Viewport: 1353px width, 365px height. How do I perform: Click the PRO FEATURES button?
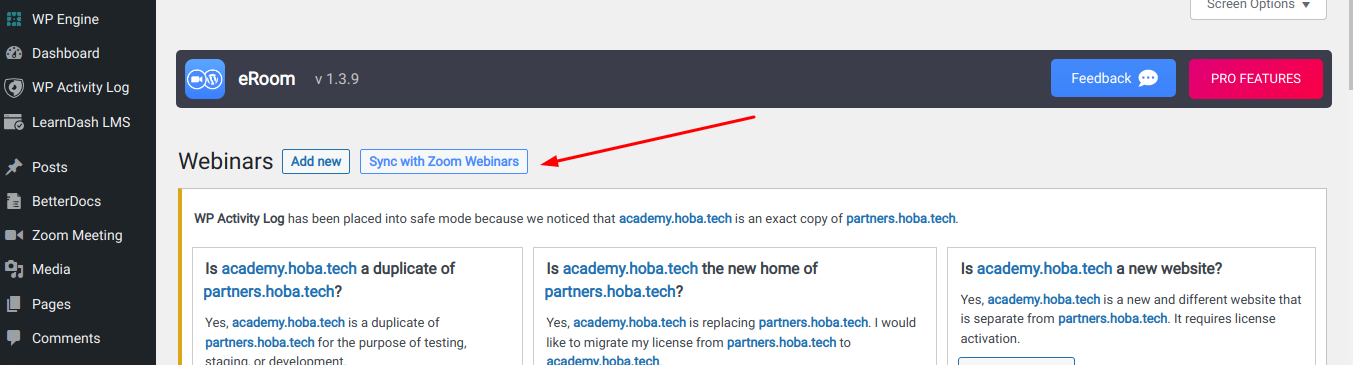1256,78
